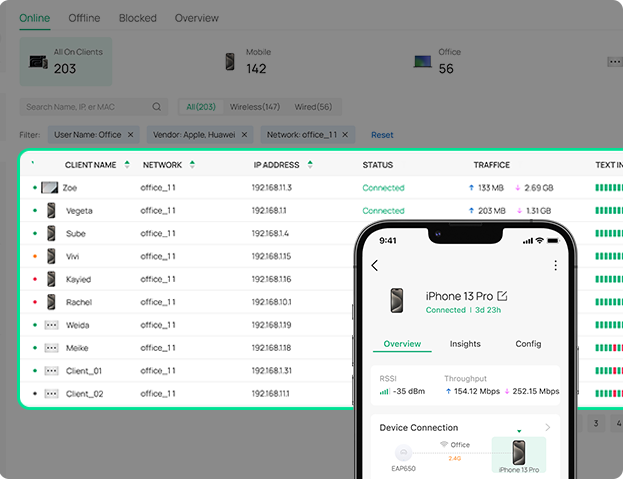Sort by Client Name column

click(x=127, y=165)
